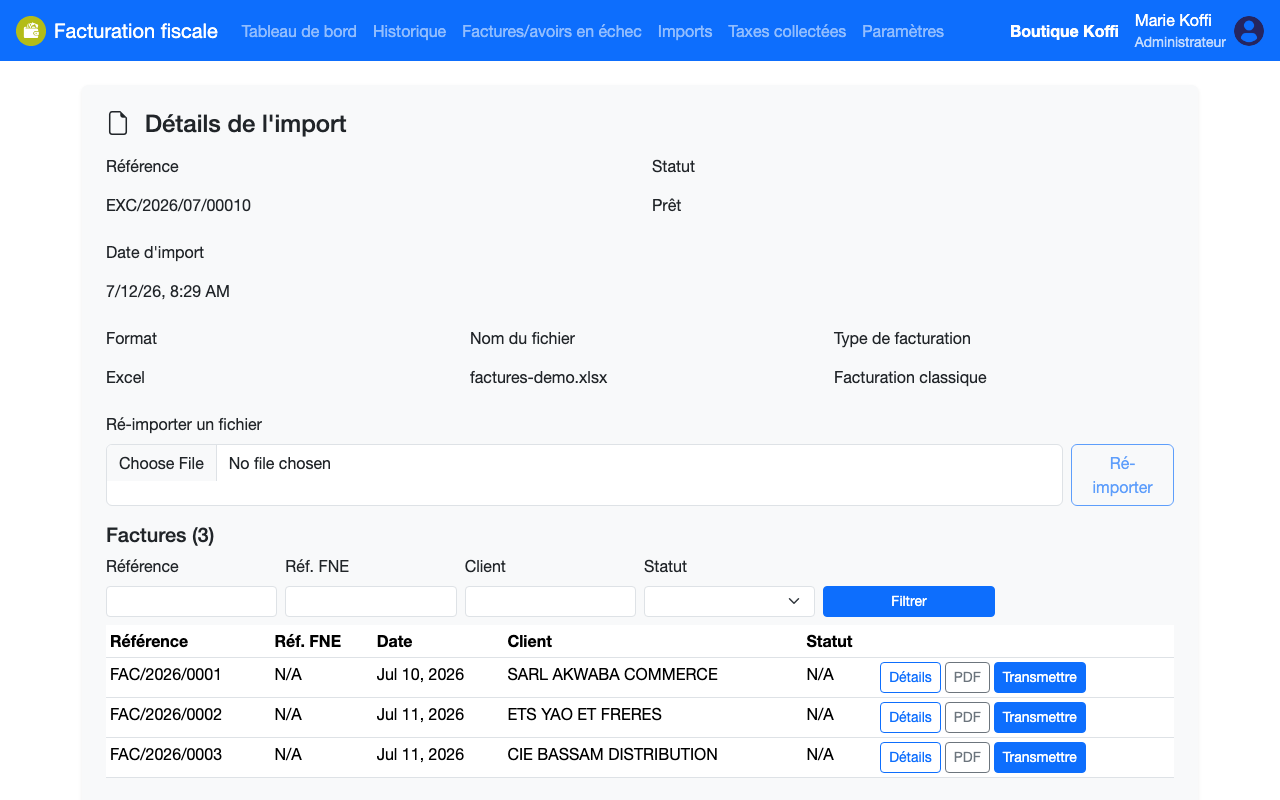The height and width of the screenshot is (800, 1280).
Task: Click the Facturation fiscale logo icon
Action: tap(31, 31)
